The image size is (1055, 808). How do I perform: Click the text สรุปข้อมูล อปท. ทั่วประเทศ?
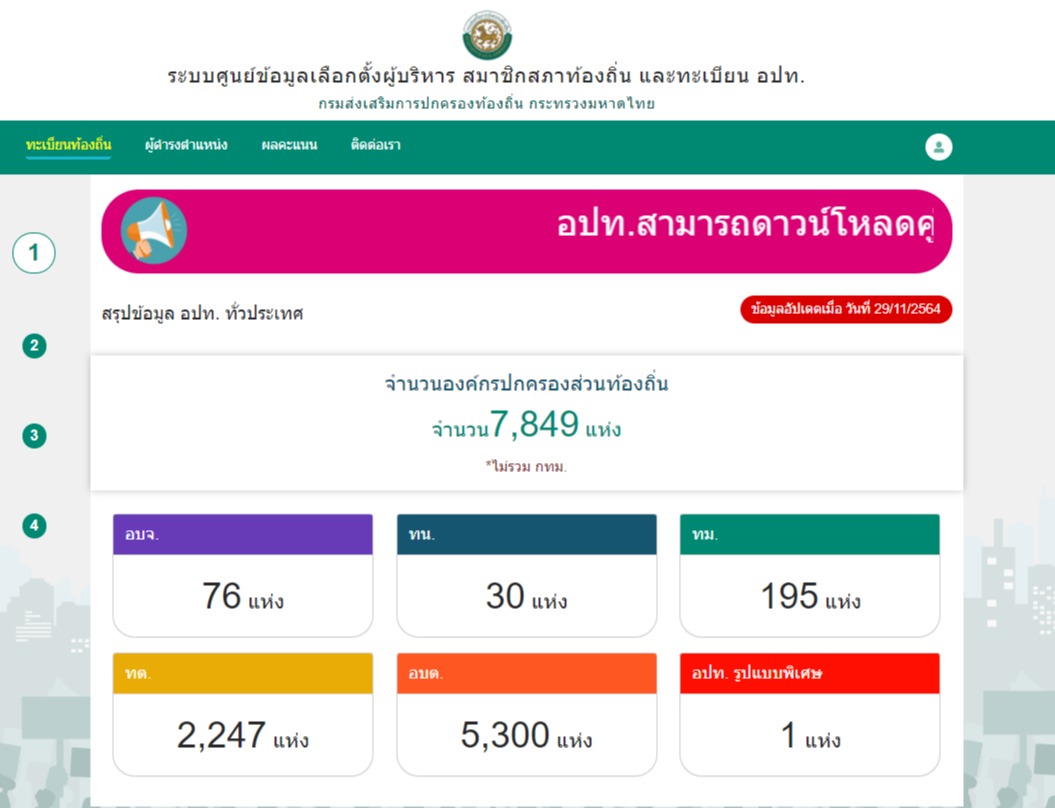click(x=203, y=314)
